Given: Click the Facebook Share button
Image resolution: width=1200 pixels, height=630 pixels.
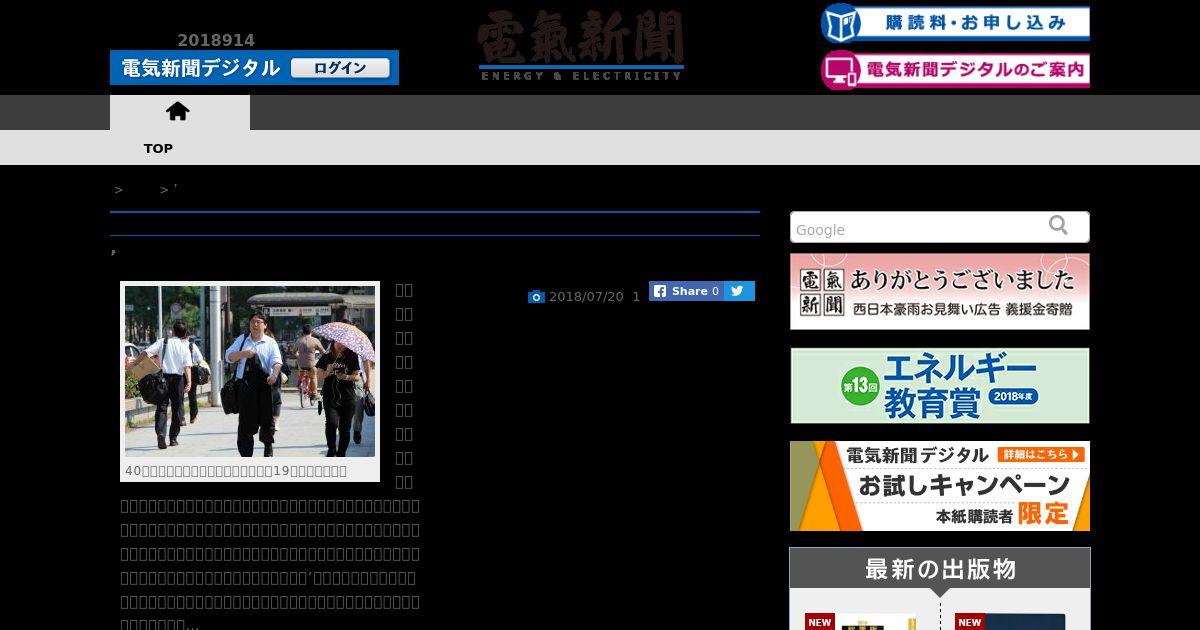Looking at the screenshot, I should pyautogui.click(x=687, y=291).
